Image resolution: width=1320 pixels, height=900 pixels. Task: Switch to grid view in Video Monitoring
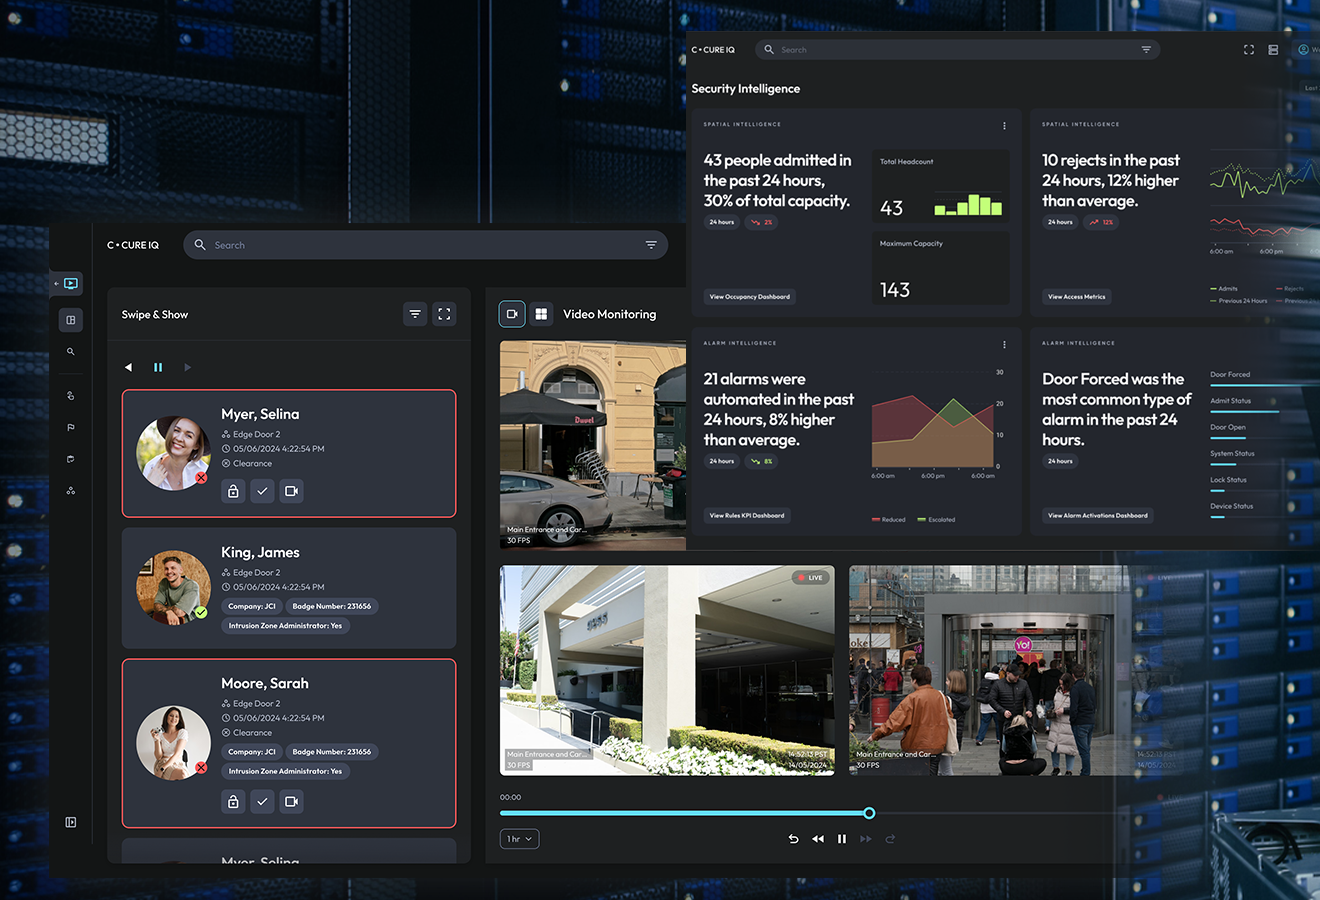[x=541, y=314]
